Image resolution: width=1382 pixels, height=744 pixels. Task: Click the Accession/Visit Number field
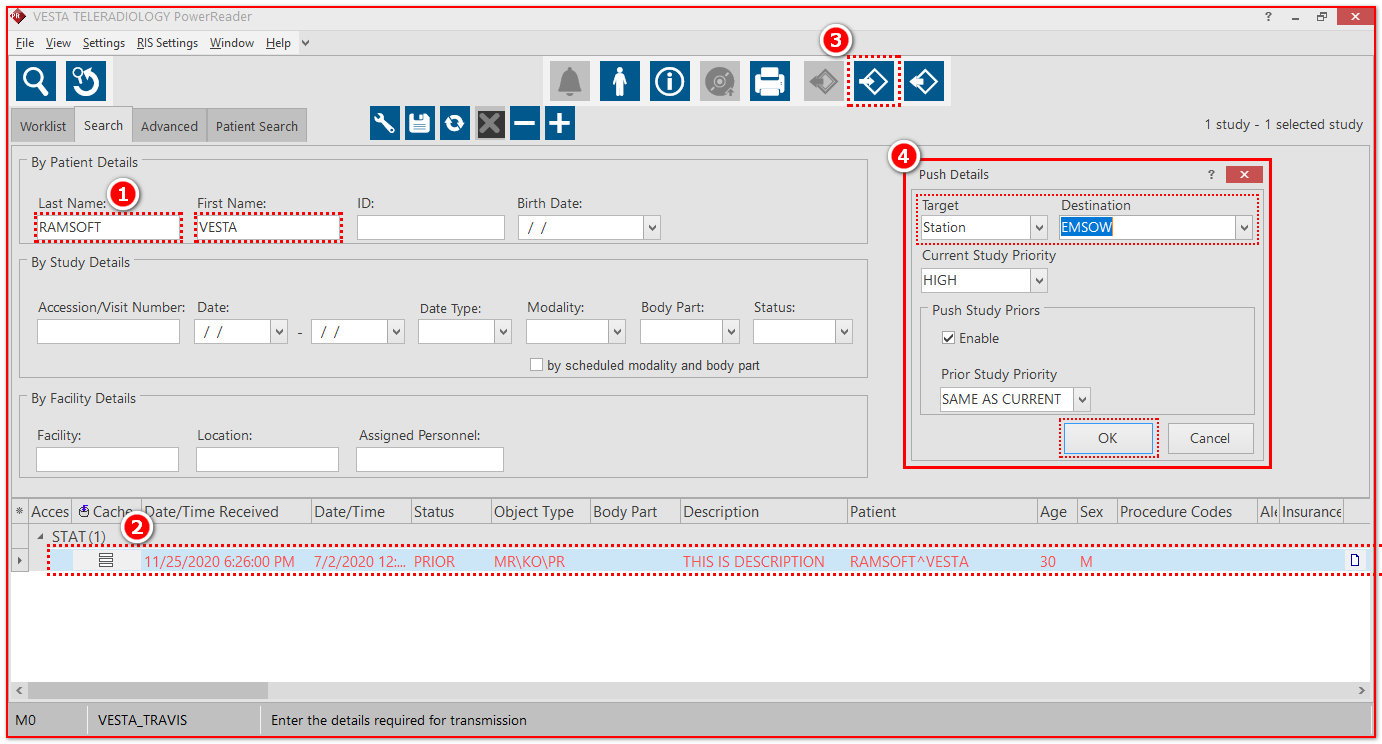[x=108, y=332]
